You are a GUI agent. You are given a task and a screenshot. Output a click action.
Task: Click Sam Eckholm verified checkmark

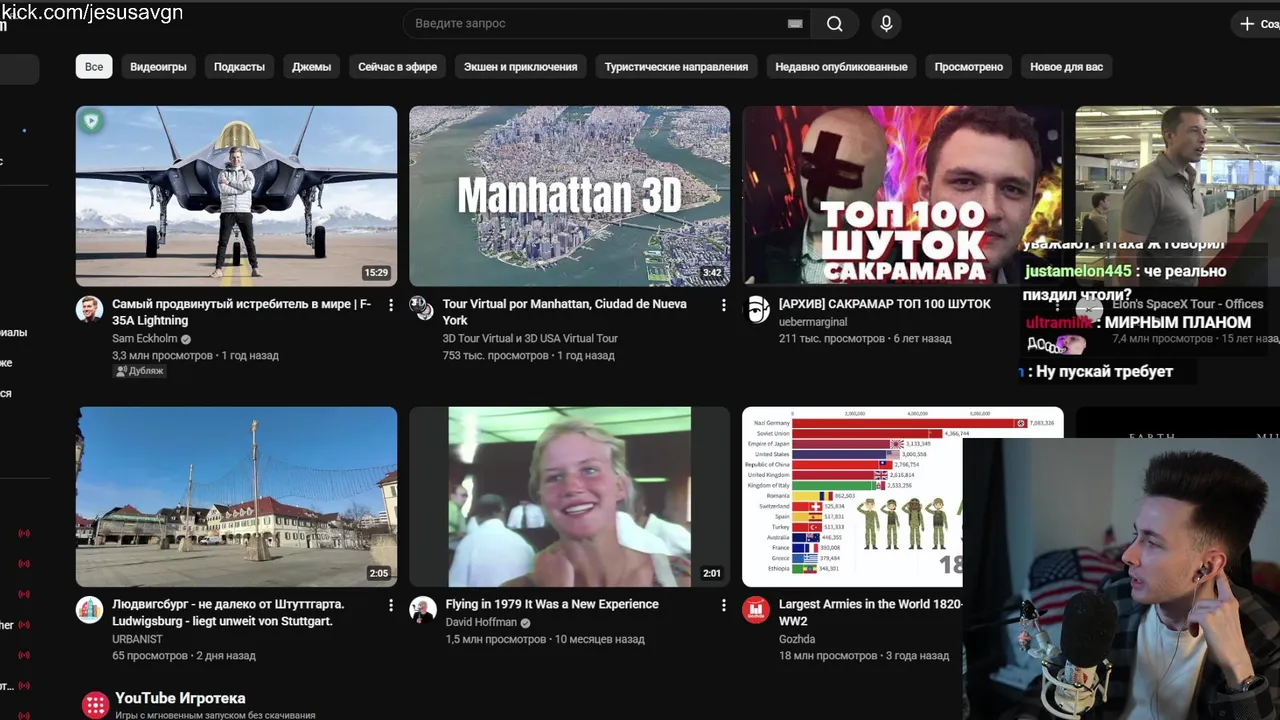pyautogui.click(x=186, y=339)
